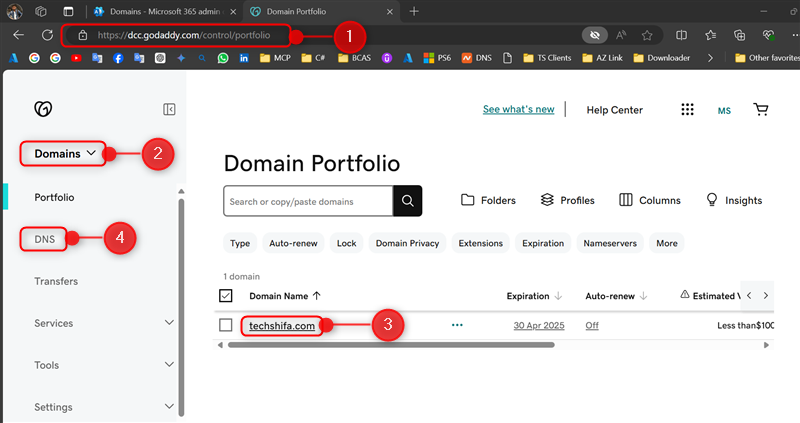
Task: Open the Profiles button
Action: pos(567,200)
